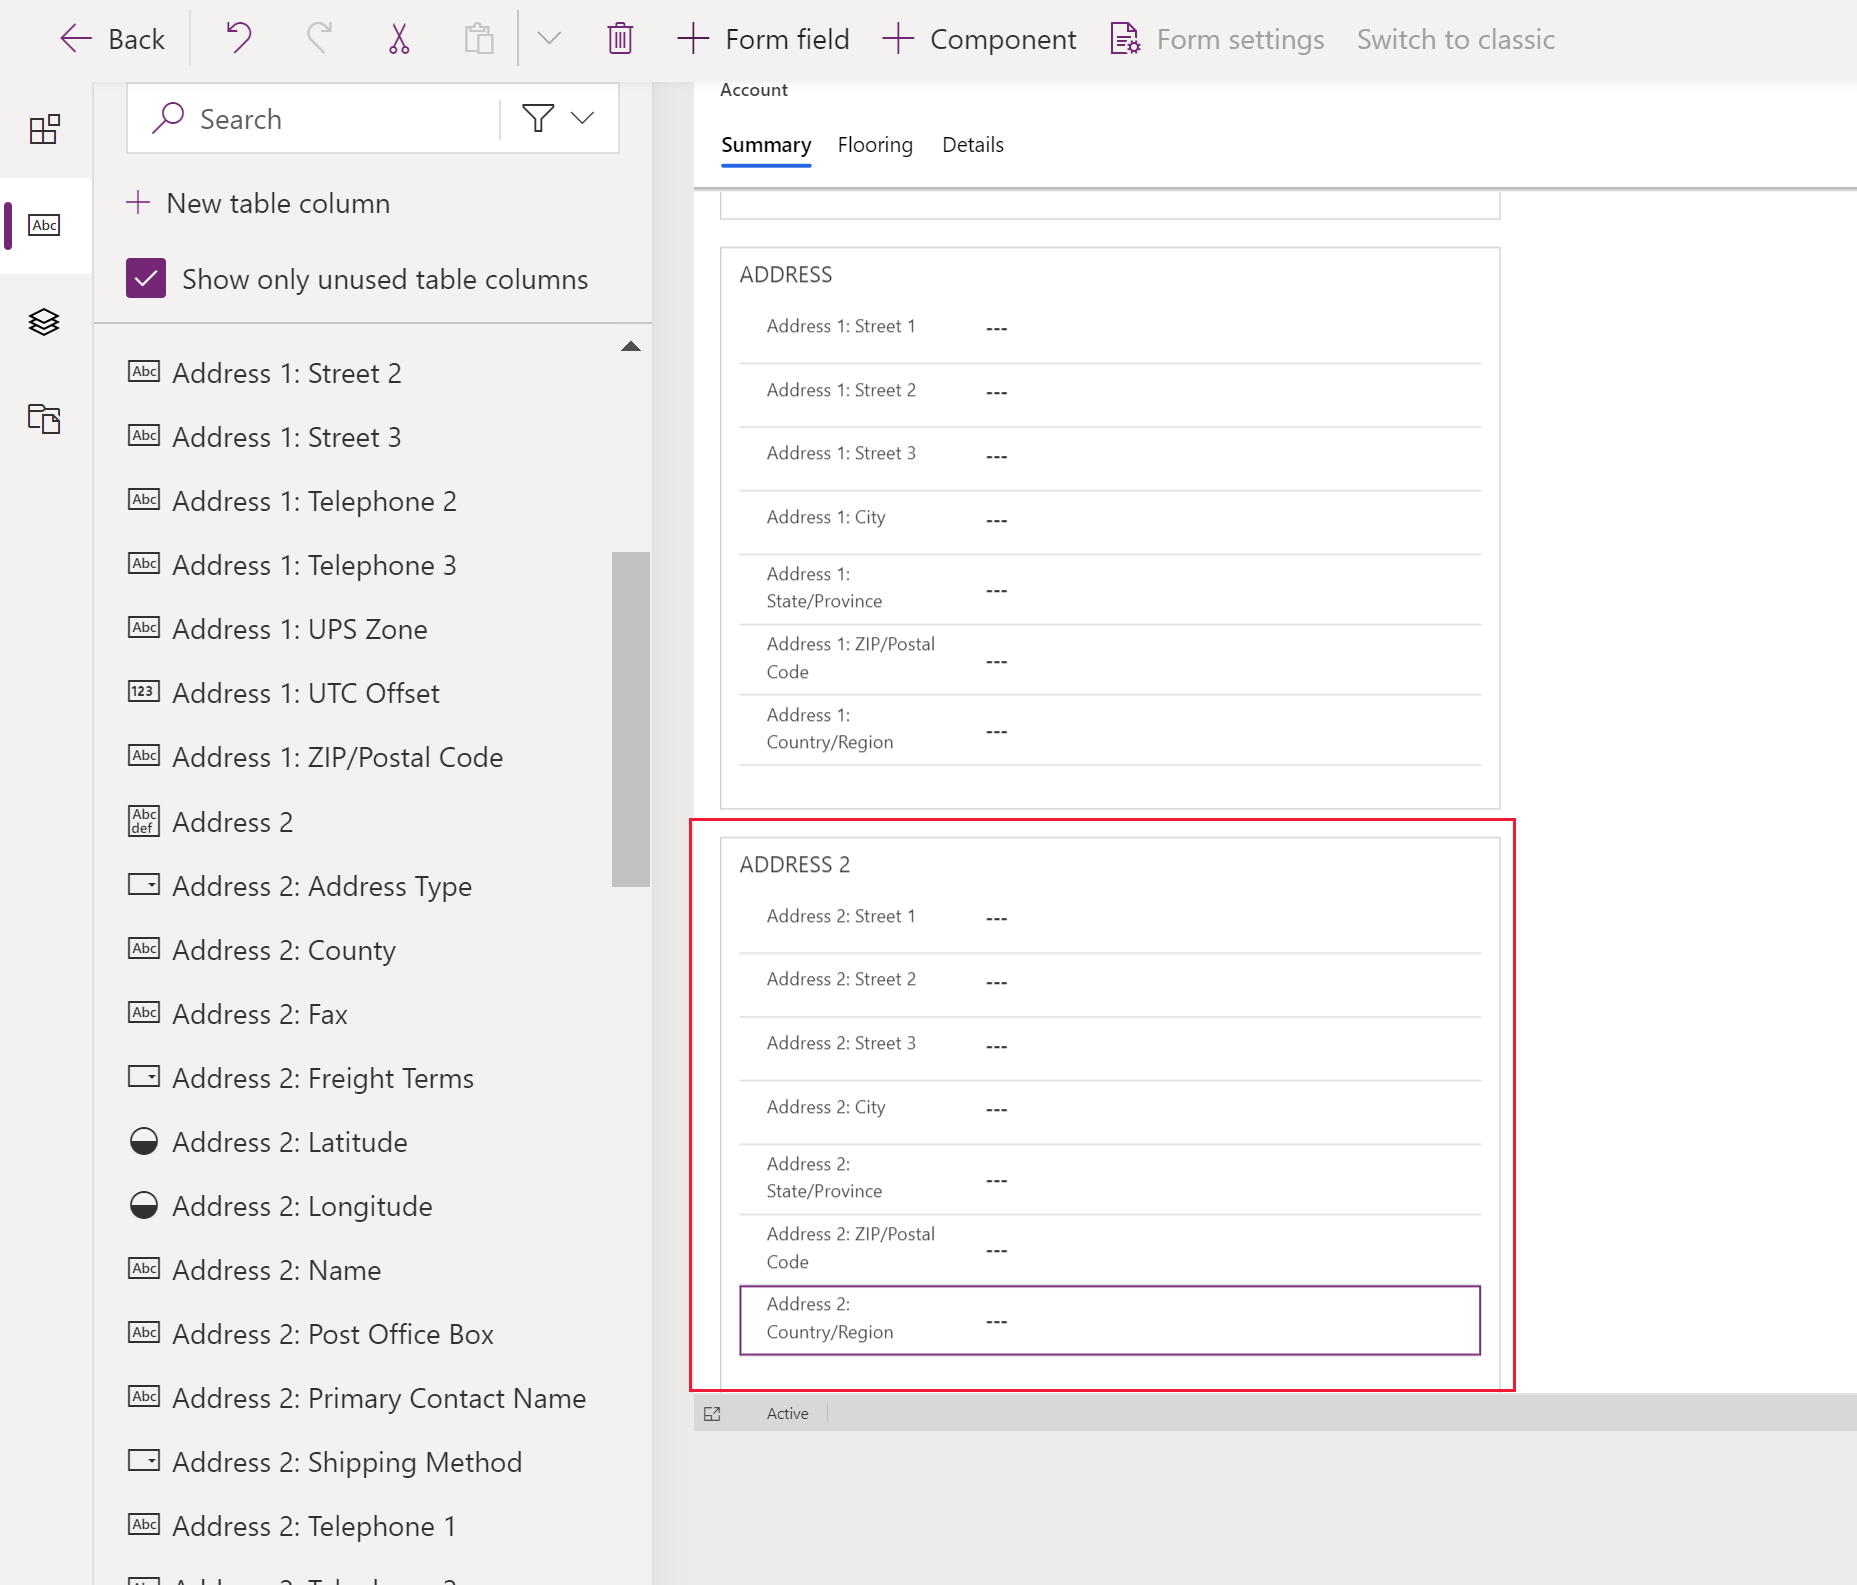The image size is (1857, 1585).
Task: Uncheck Show only unused table columns
Action: pos(146,278)
